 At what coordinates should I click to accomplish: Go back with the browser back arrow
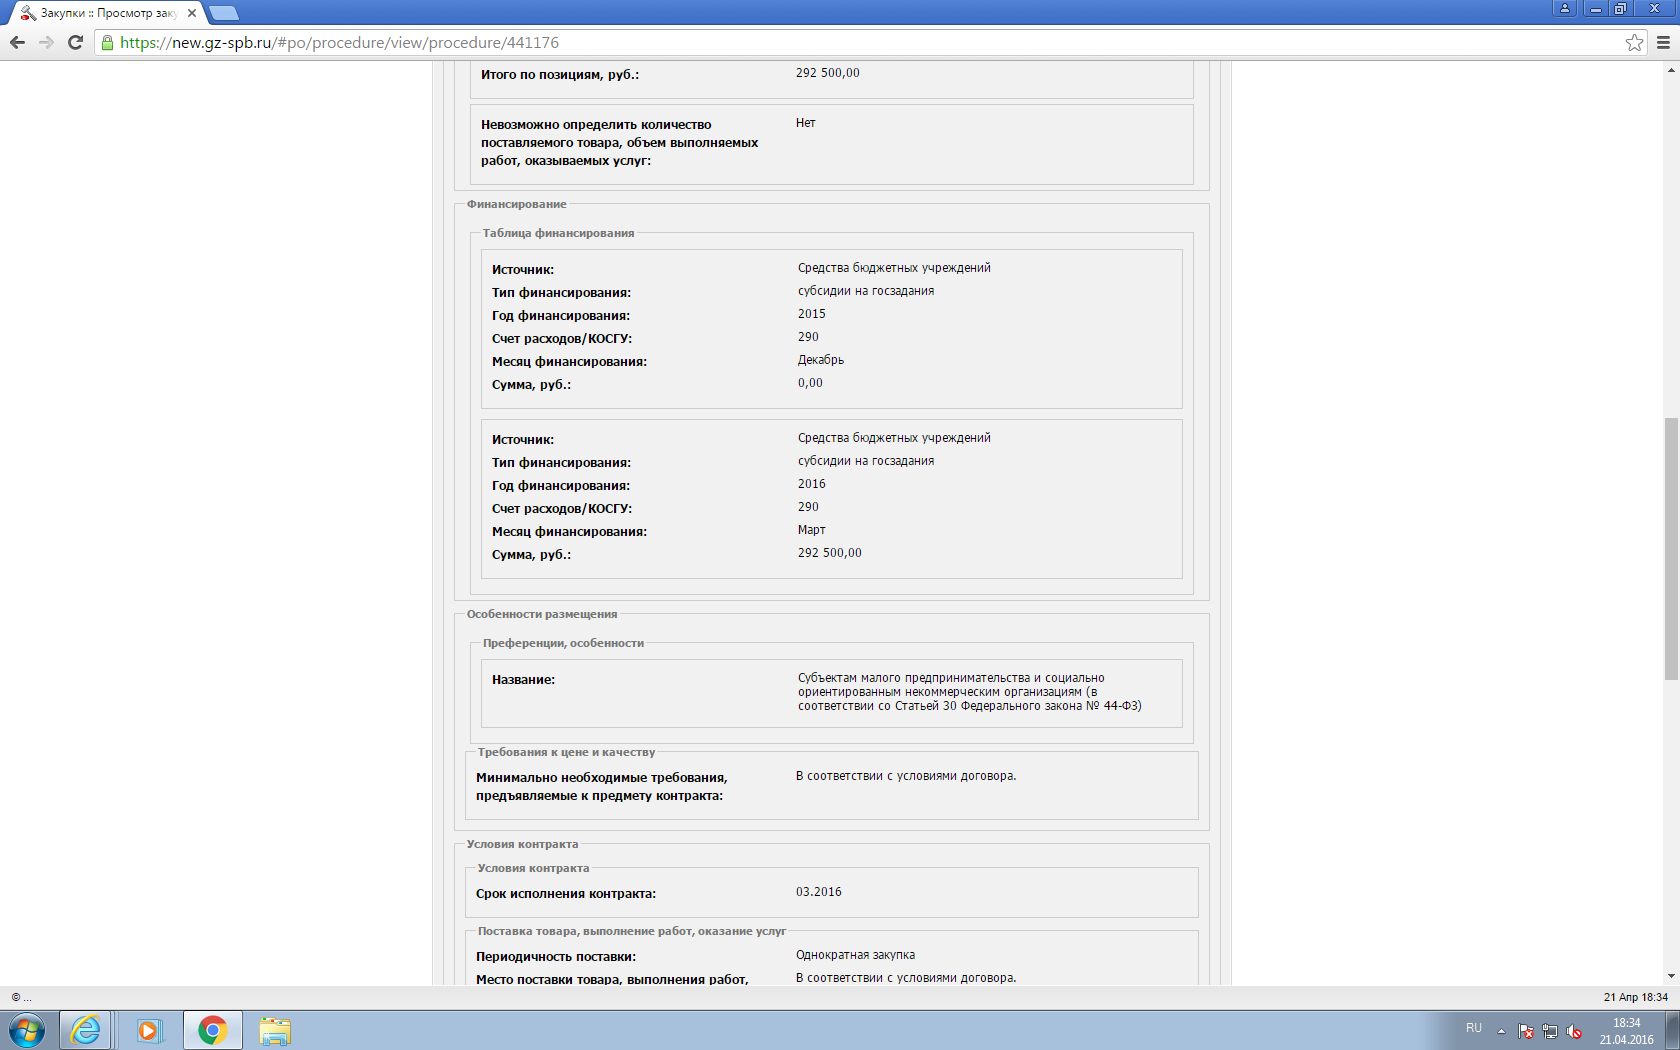click(x=17, y=42)
